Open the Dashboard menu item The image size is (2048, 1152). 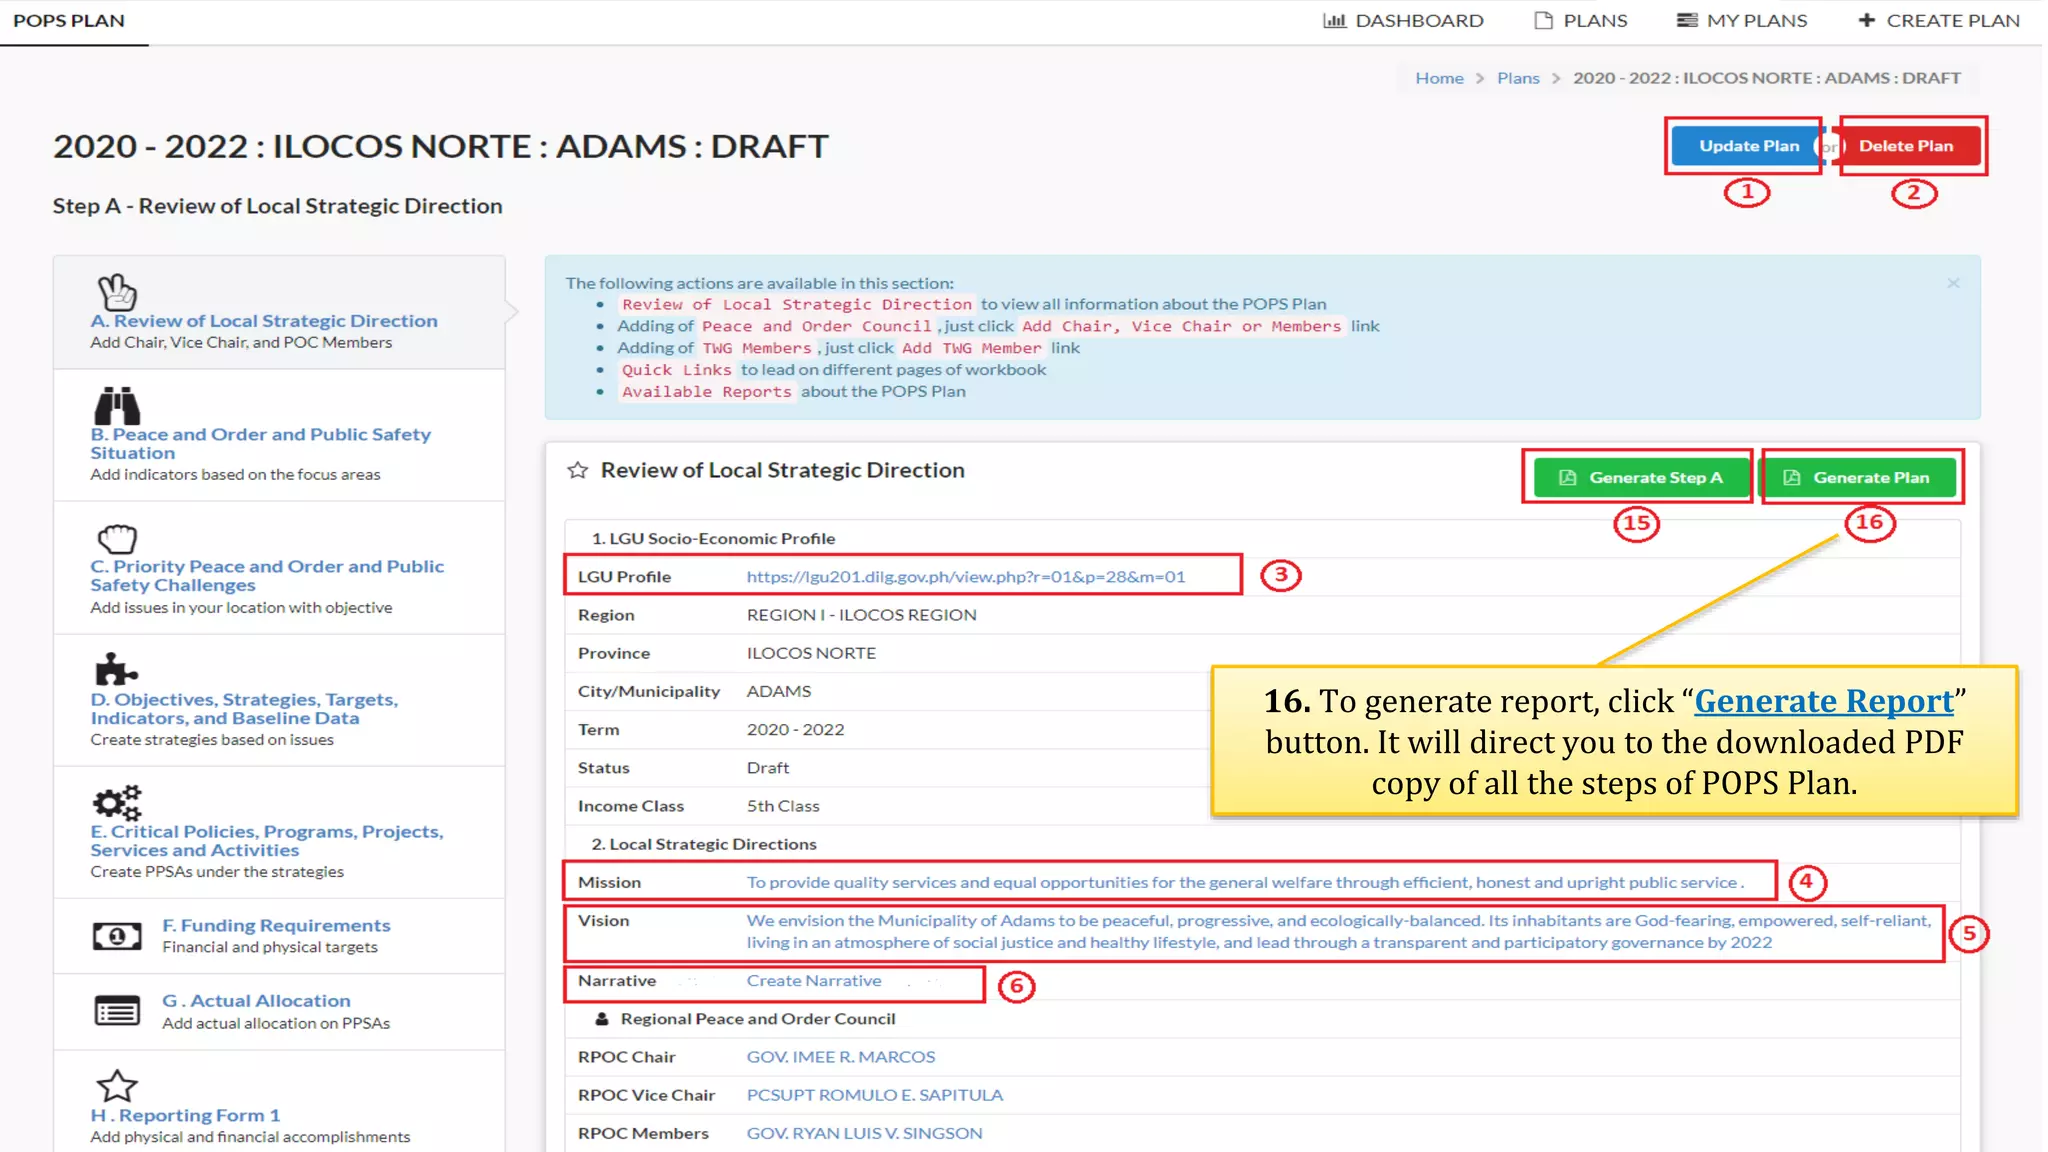click(x=1403, y=20)
